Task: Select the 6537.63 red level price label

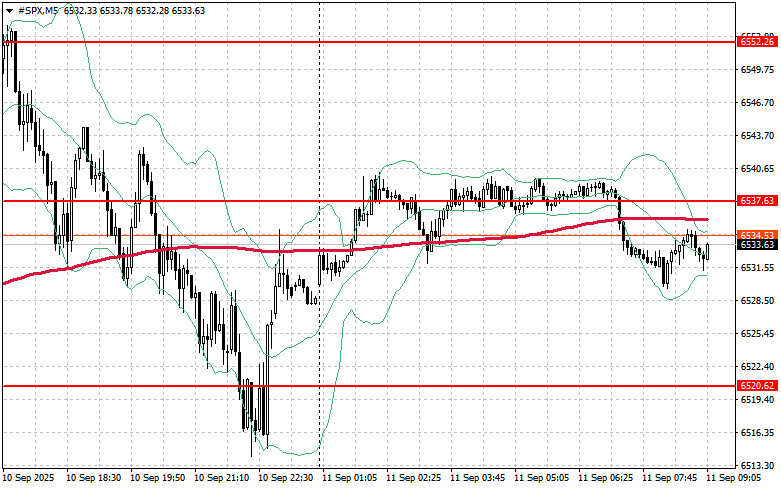Action: pyautogui.click(x=757, y=201)
